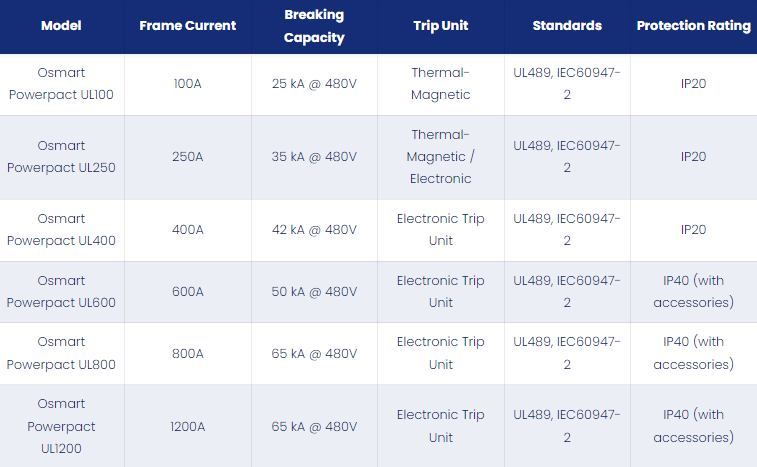Click the Model column header
This screenshot has width=757, height=467.
pos(61,26)
